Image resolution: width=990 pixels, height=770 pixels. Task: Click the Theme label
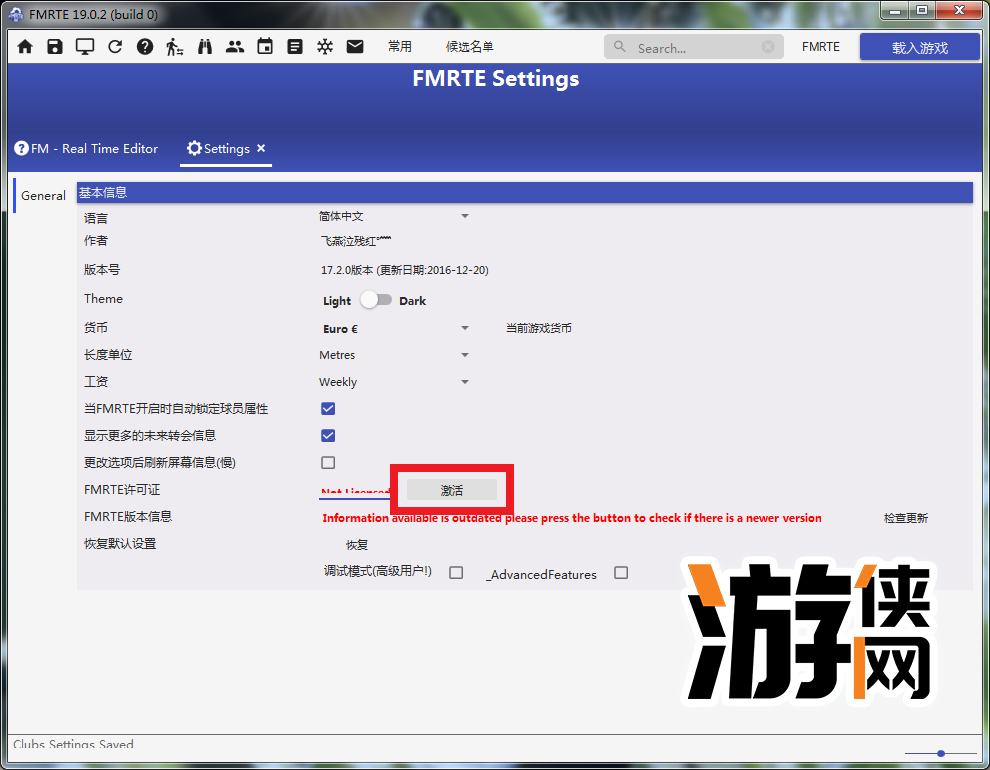click(x=104, y=299)
